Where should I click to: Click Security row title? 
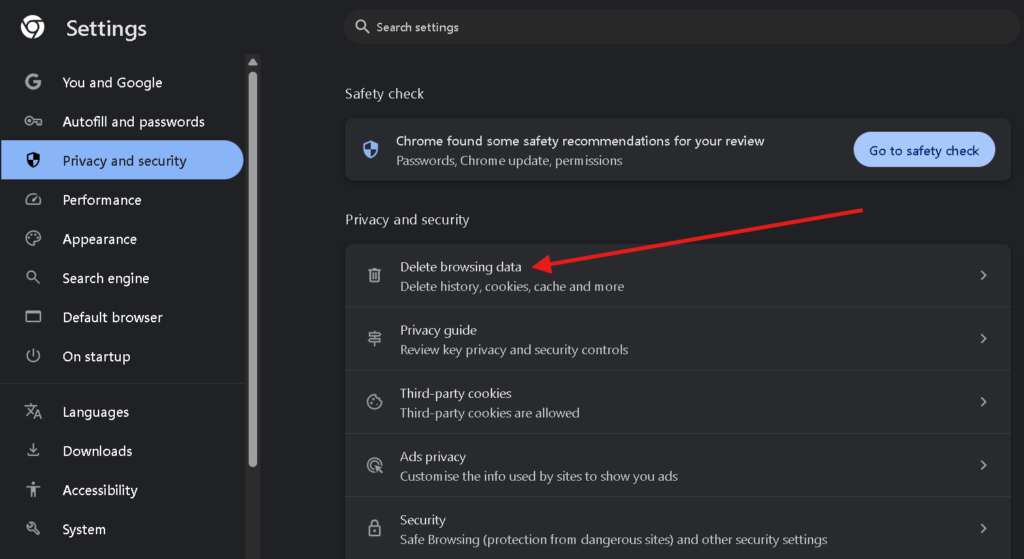423,520
